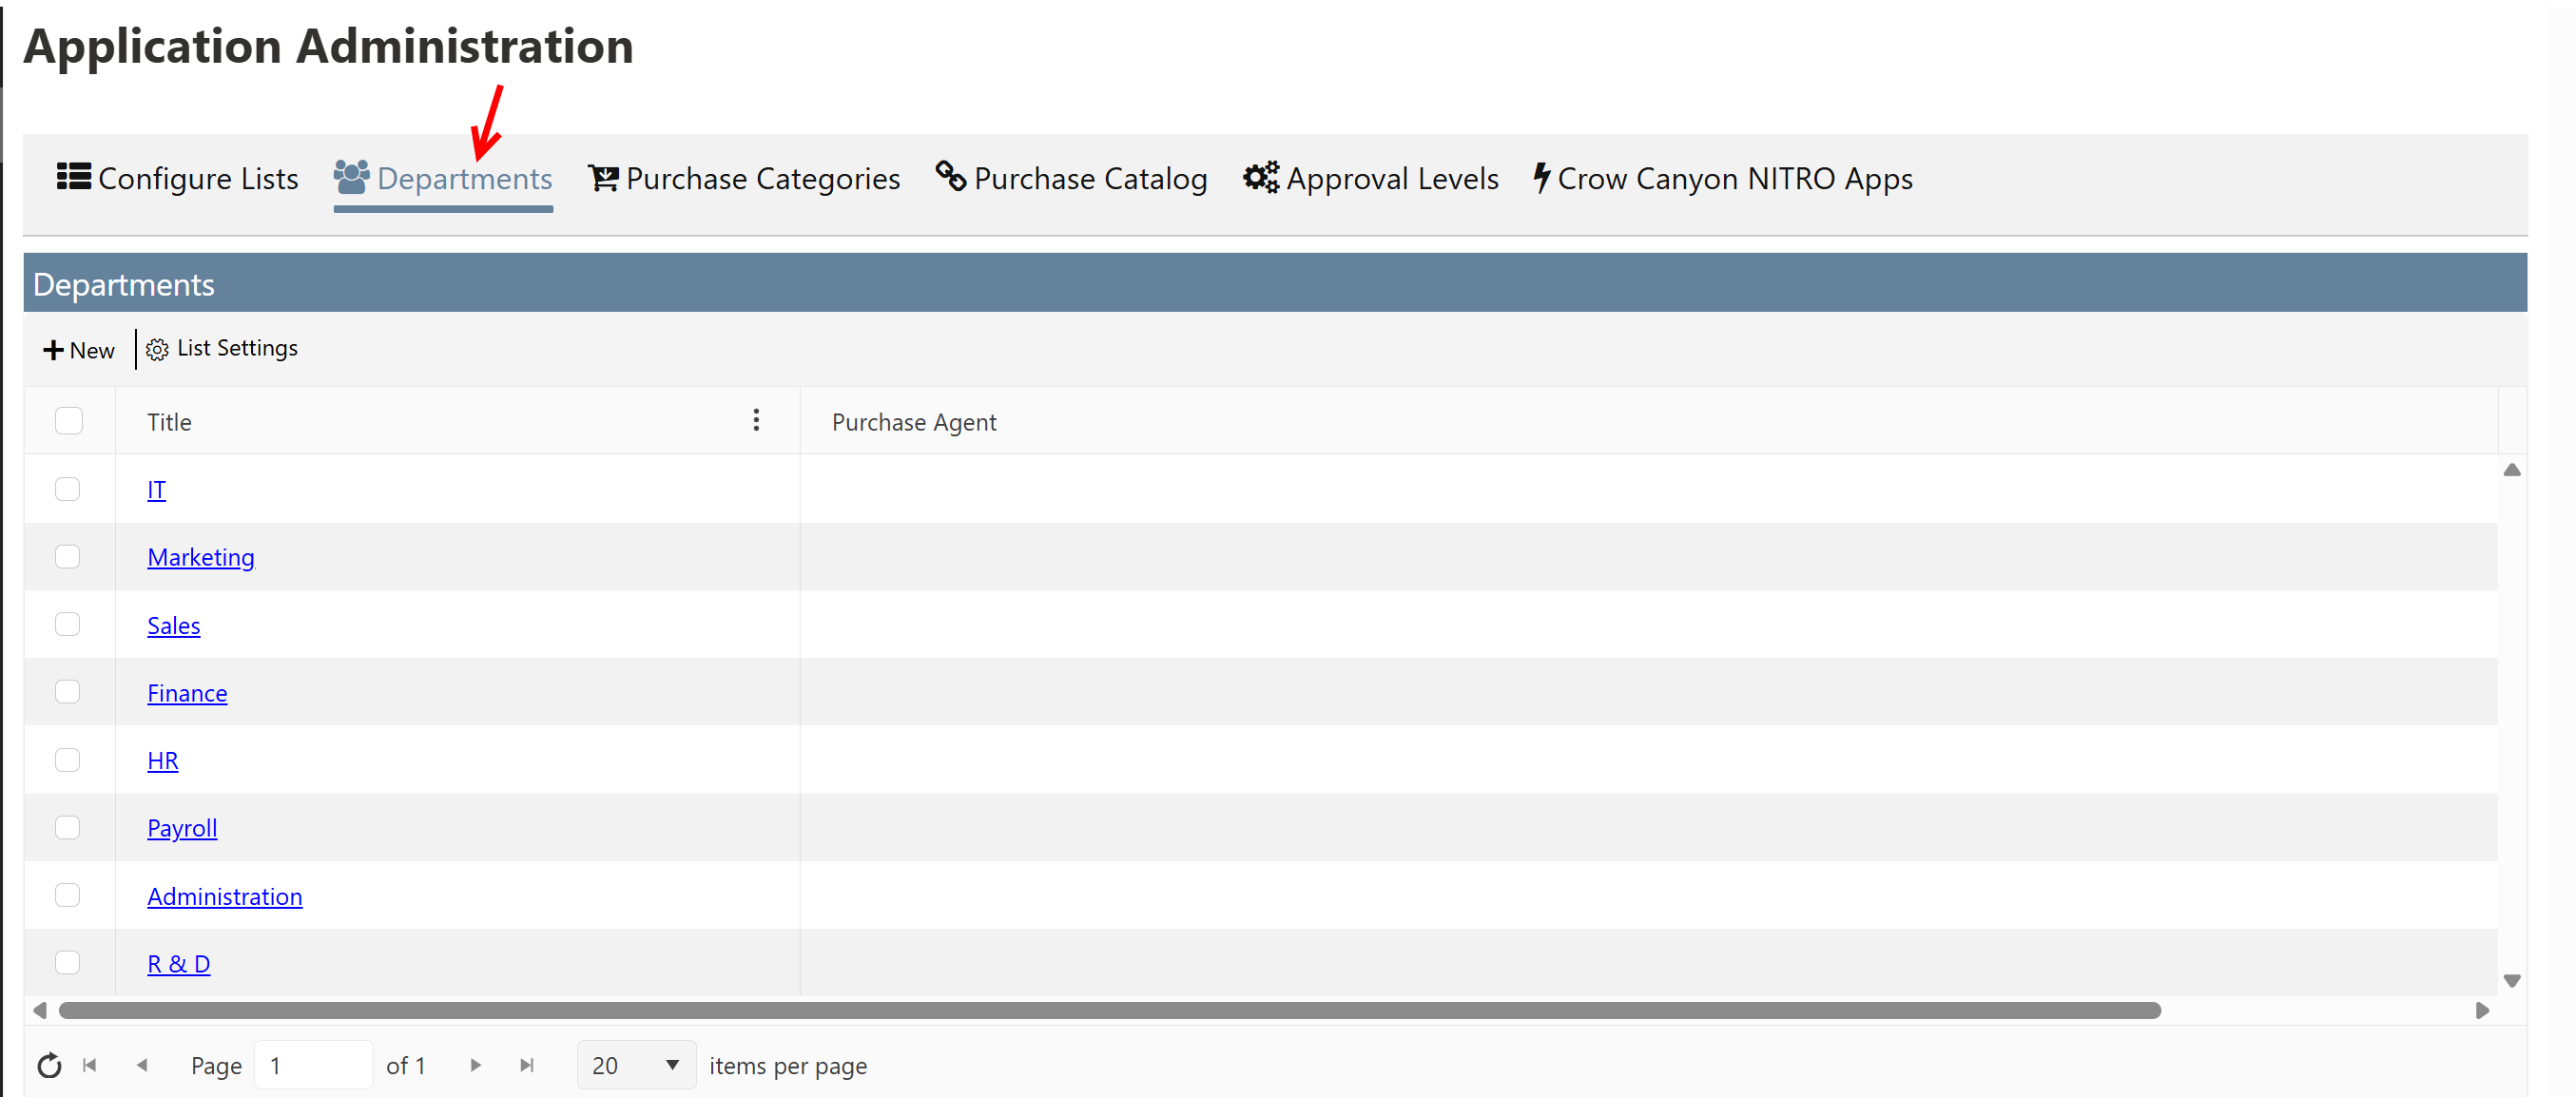Go to first page arrow icon
Screen dimensions: 2576x1097
pos(90,1066)
